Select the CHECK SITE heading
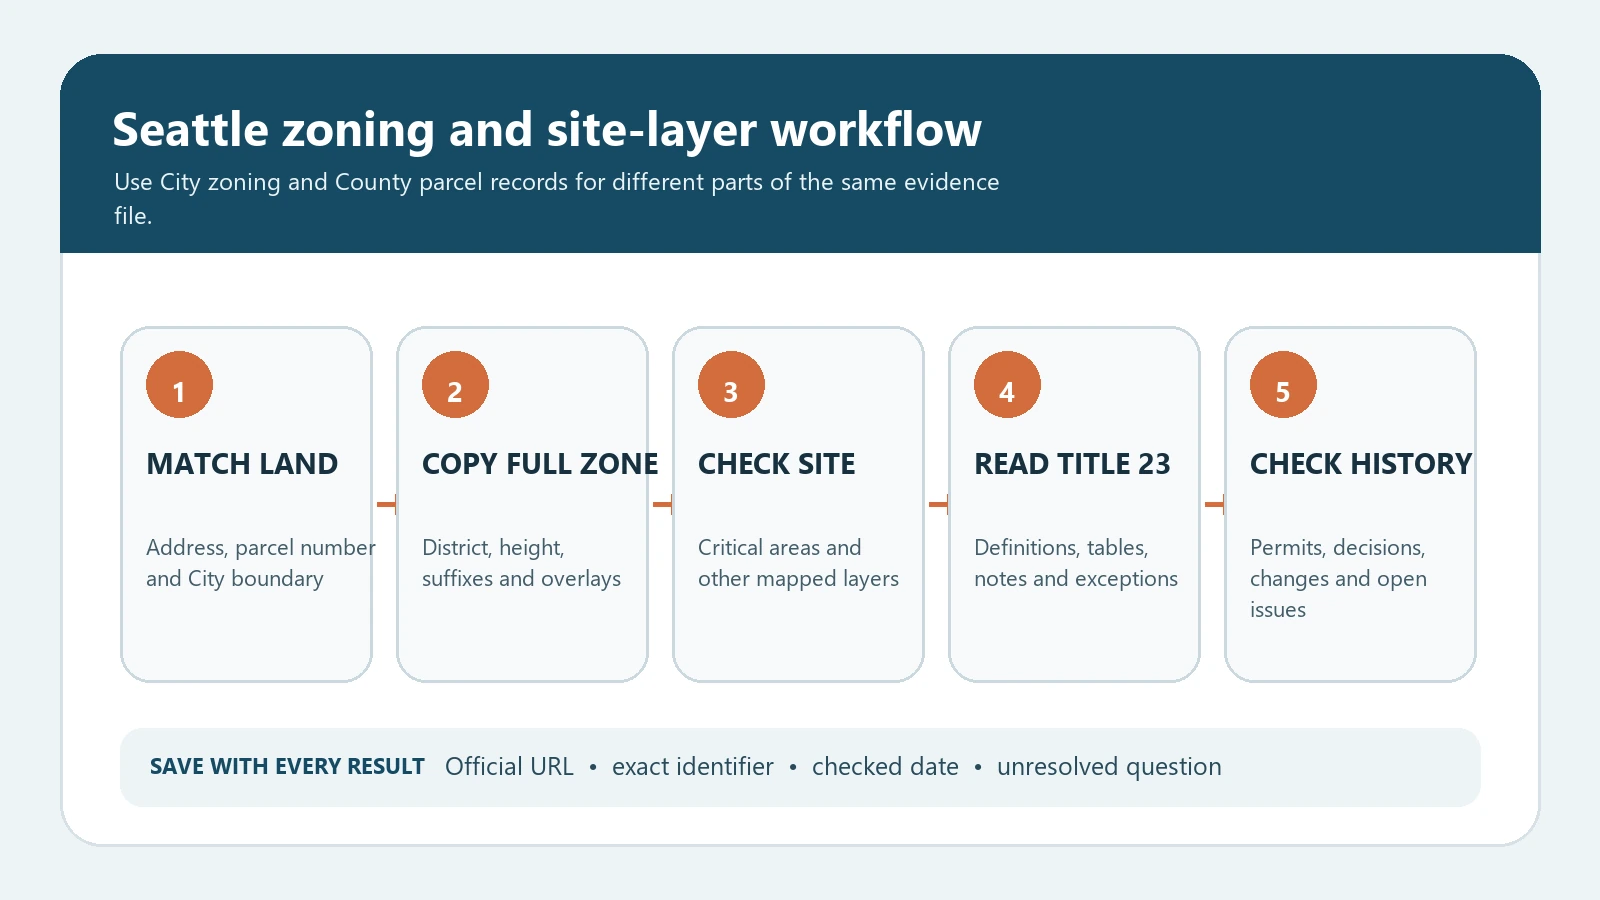This screenshot has width=1600, height=900. tap(776, 464)
